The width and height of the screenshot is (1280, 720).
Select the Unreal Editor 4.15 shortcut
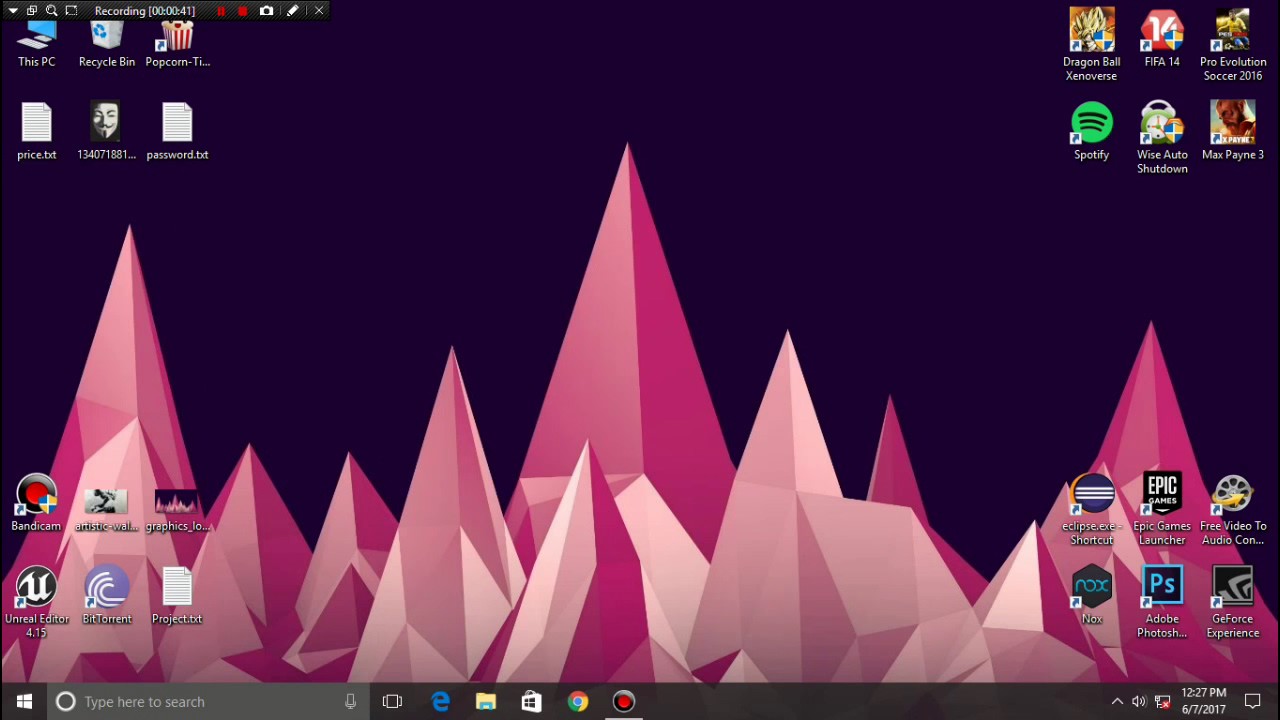tap(36, 602)
